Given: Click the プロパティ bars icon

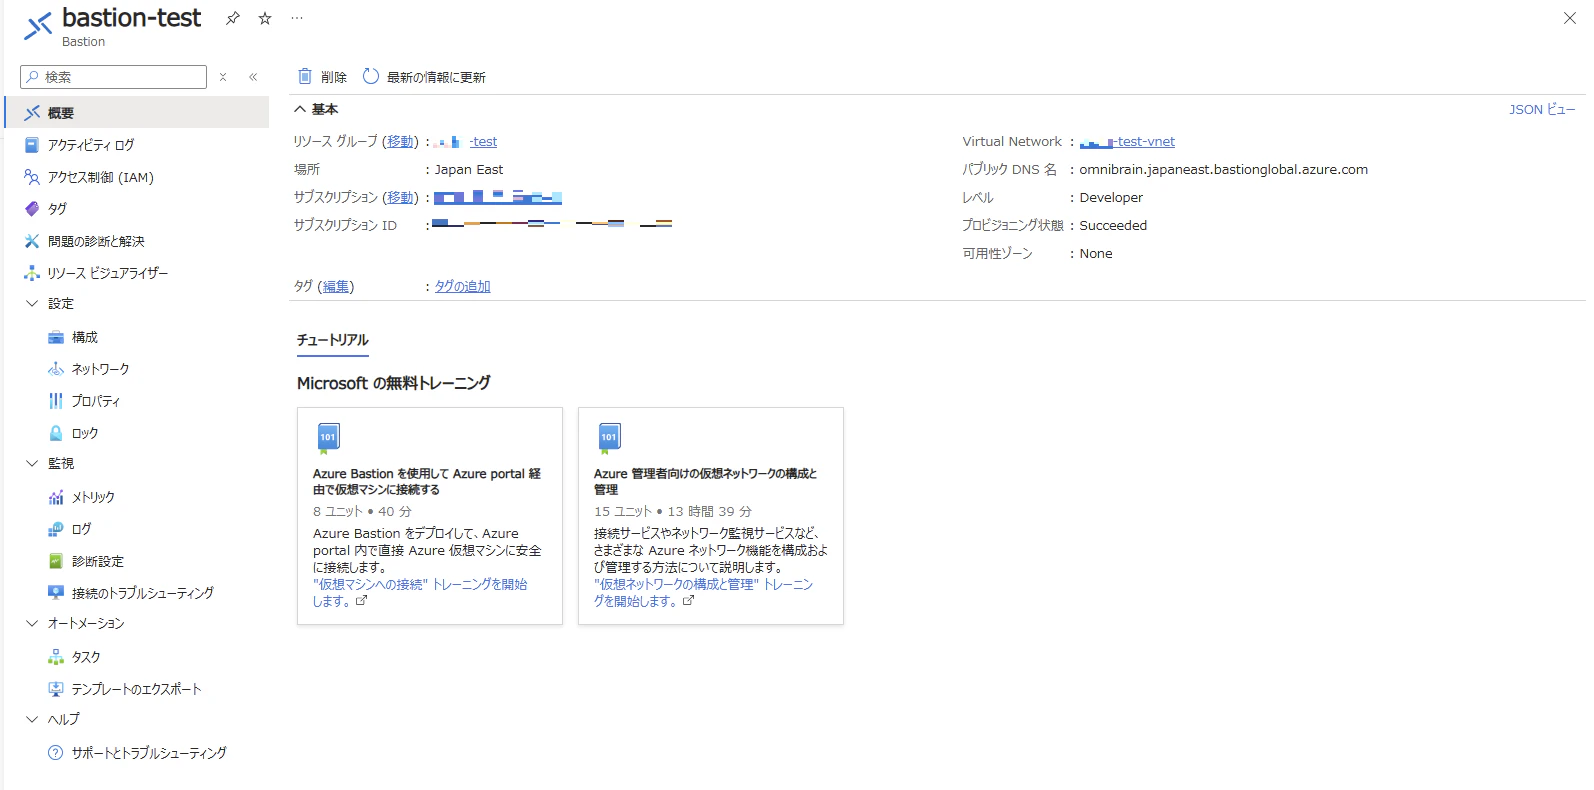Looking at the screenshot, I should point(56,401).
